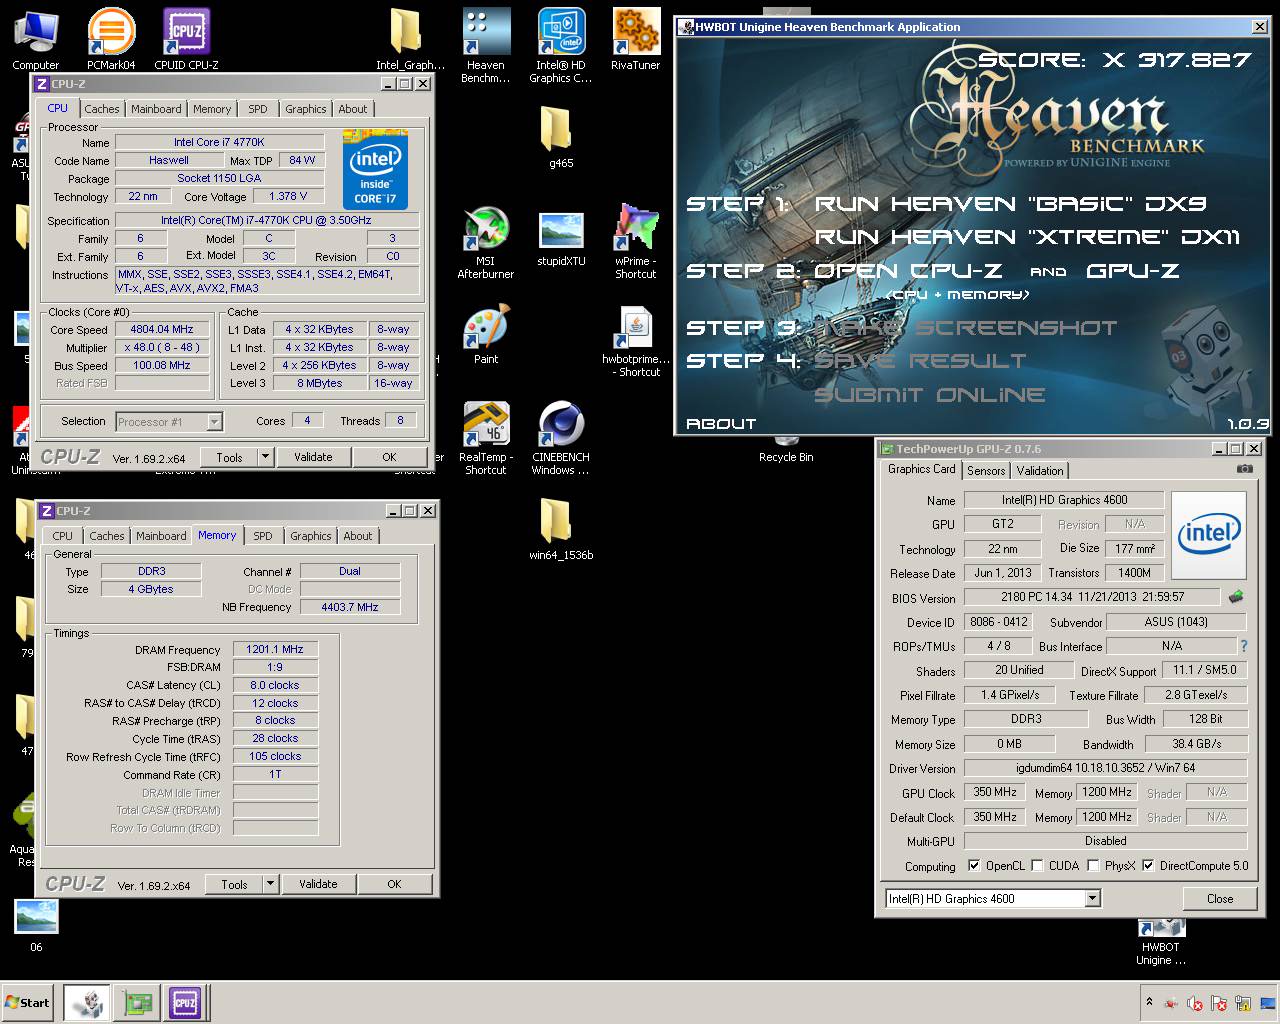The width and height of the screenshot is (1280, 1024).
Task: Expand Tools dropdown arrow in top CPU-Z
Action: [265, 457]
